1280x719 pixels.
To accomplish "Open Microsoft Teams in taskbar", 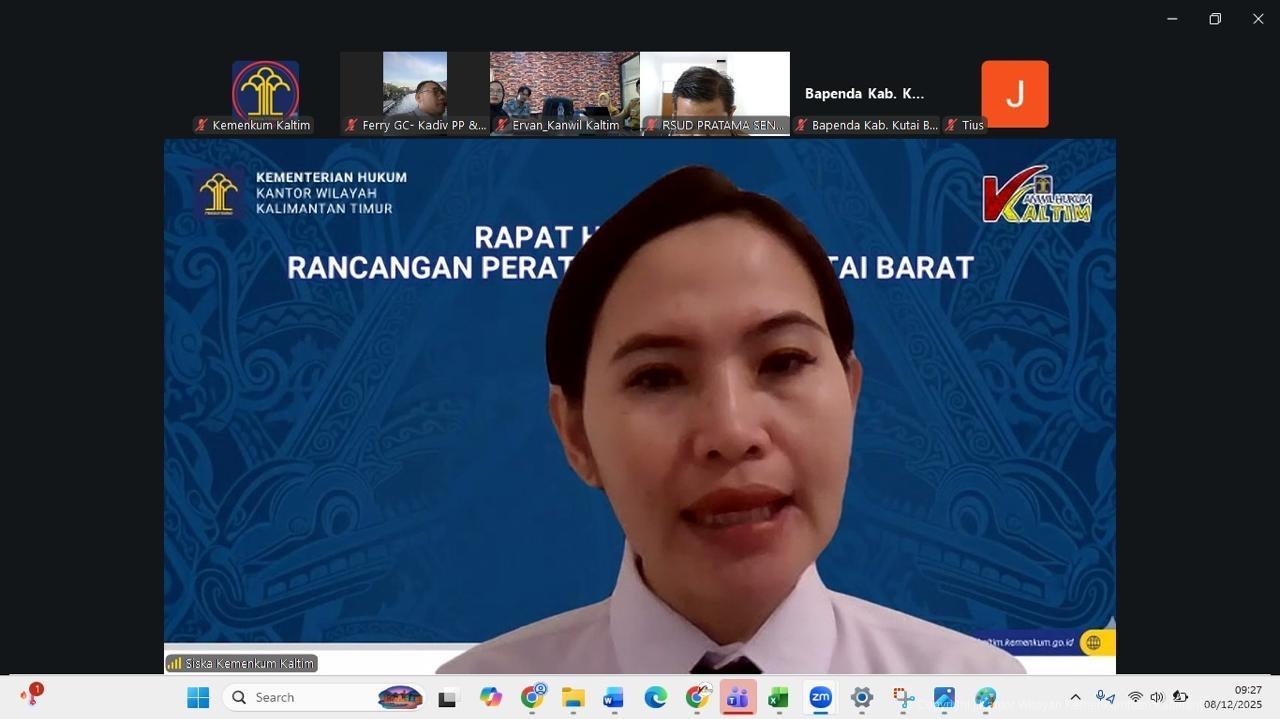I will pos(738,697).
